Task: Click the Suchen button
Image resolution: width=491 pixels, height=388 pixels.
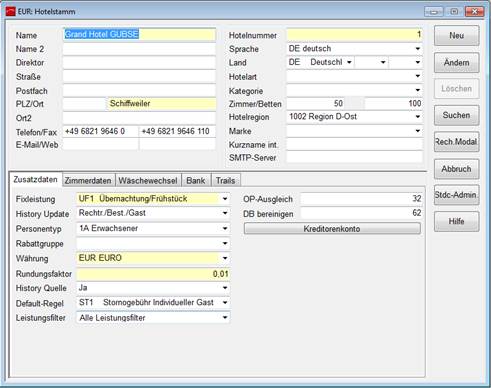Action: tap(456, 115)
